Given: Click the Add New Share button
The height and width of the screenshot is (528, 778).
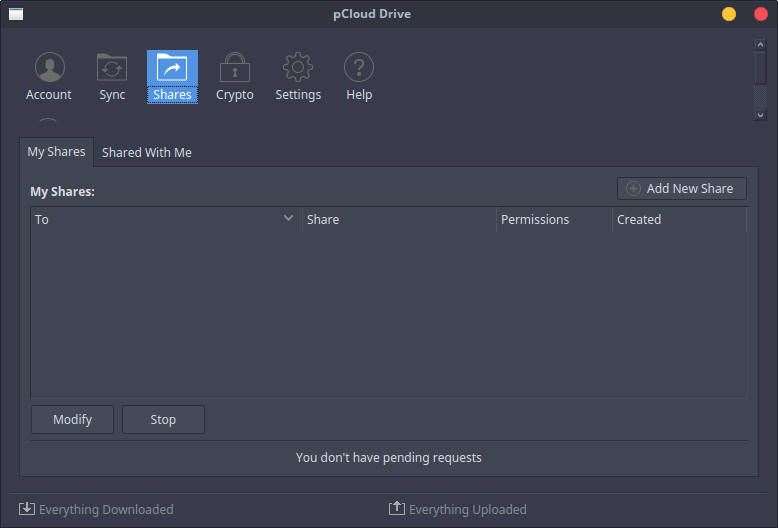Looking at the screenshot, I should [x=682, y=189].
